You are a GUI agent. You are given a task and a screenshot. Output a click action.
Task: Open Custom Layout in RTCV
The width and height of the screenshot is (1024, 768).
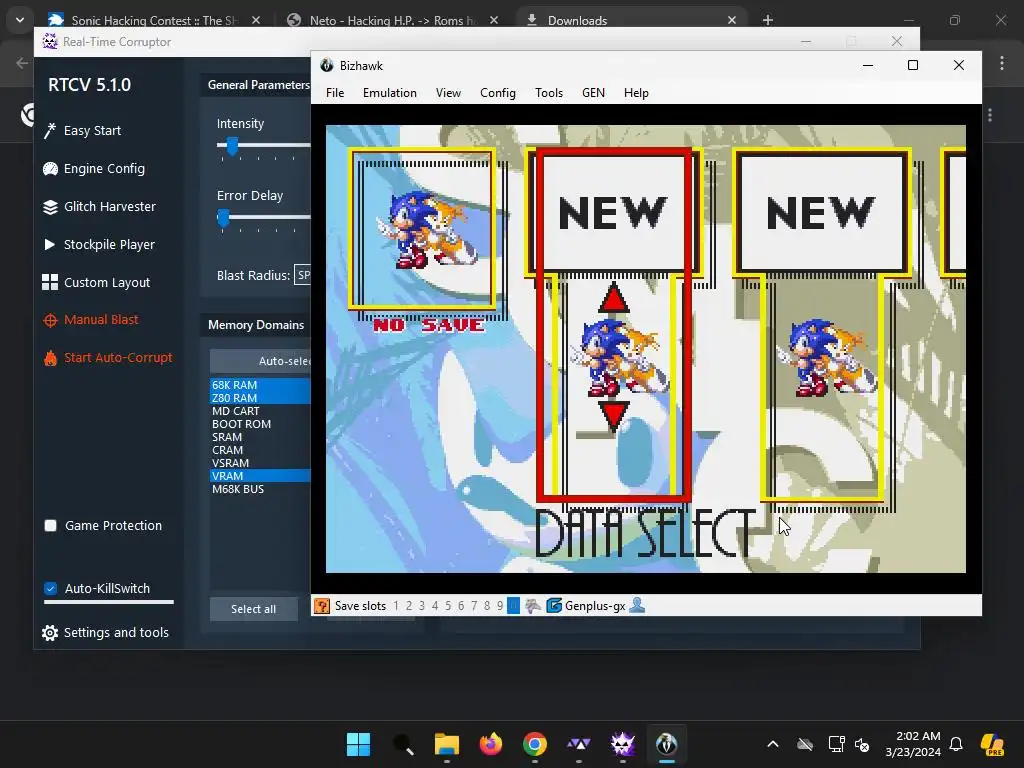pyautogui.click(x=96, y=282)
